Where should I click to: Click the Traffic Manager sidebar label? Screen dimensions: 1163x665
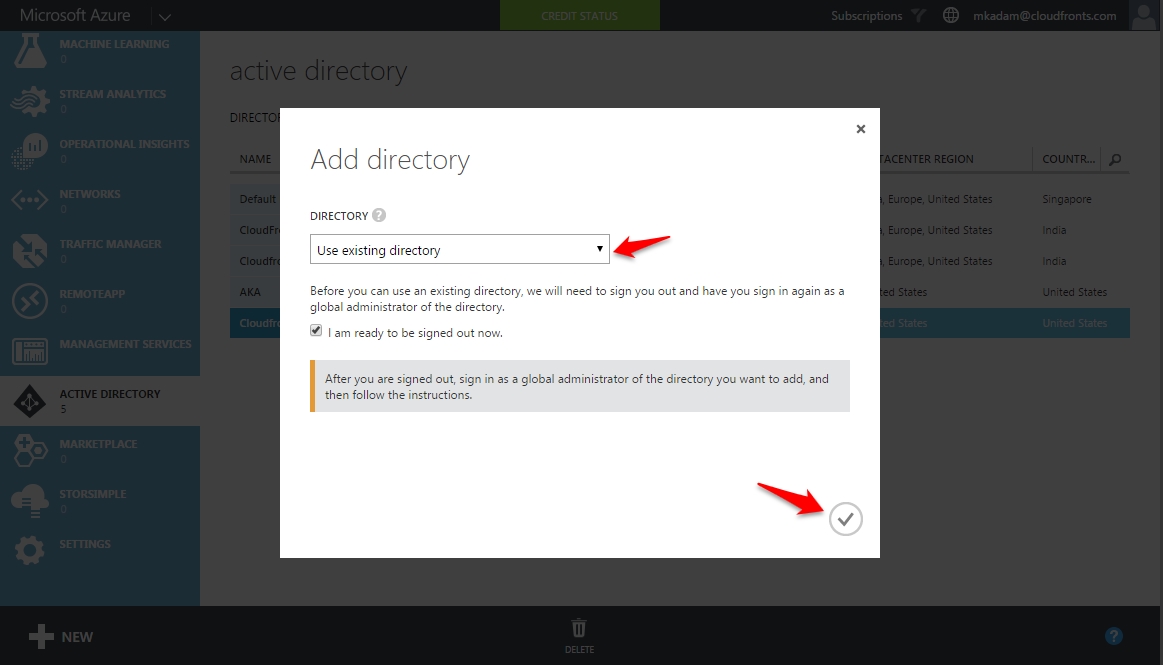pos(111,243)
